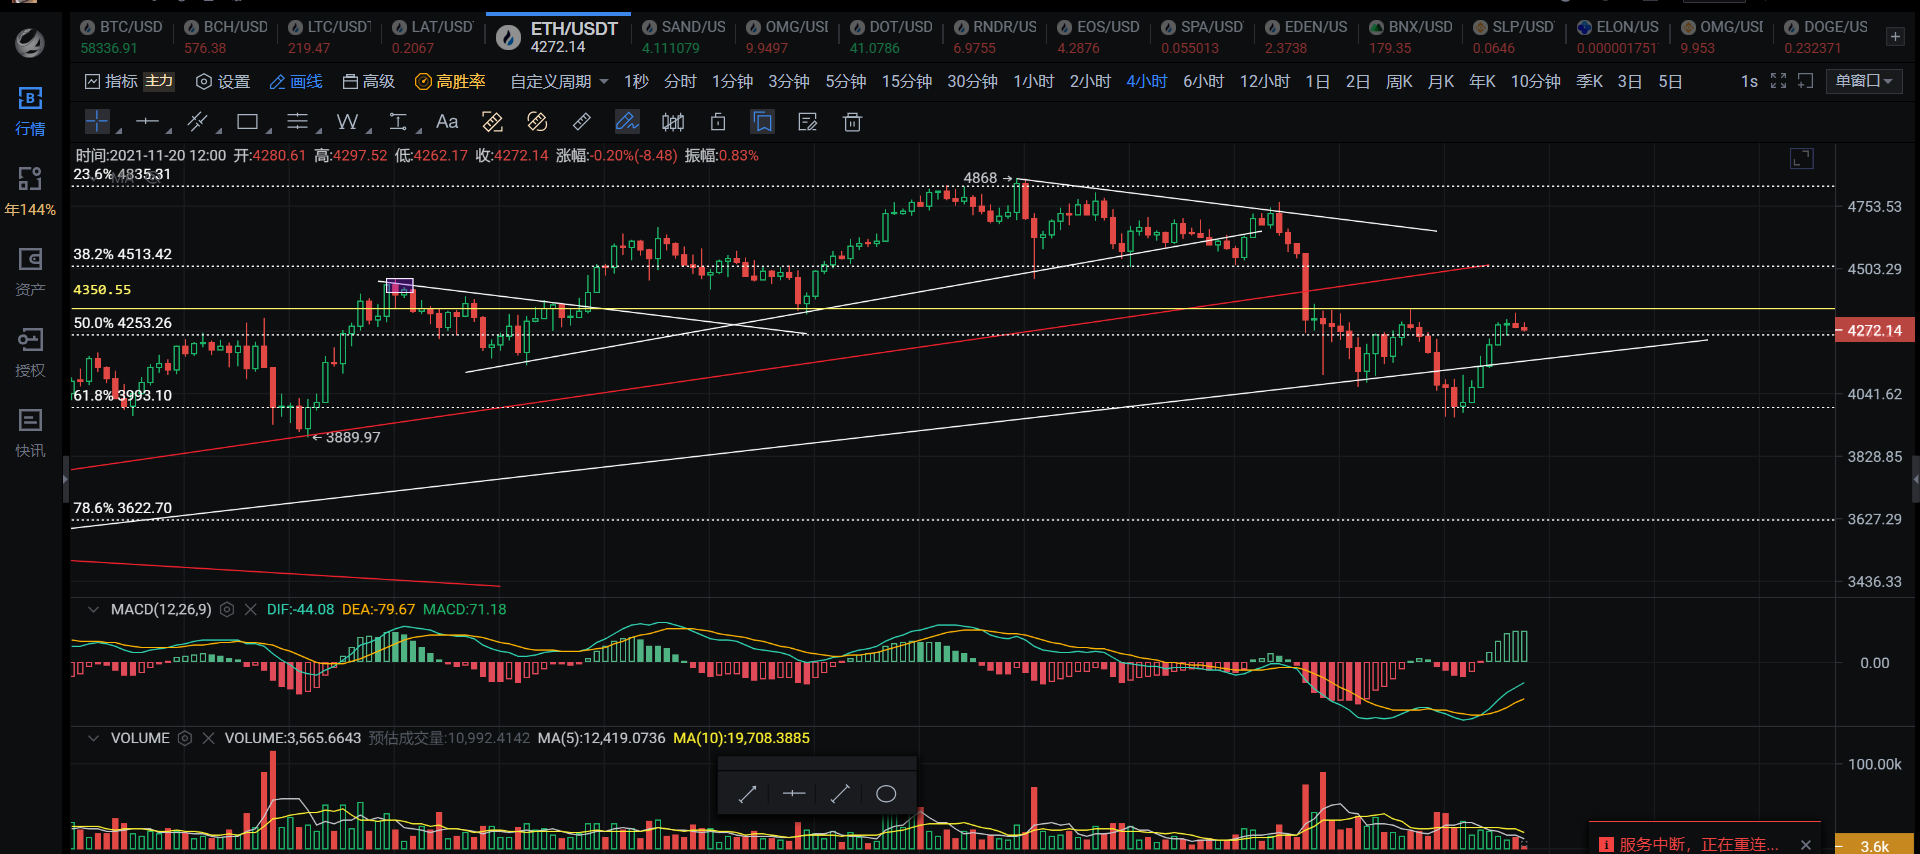This screenshot has height=854, width=1920.
Task: Select the rectangle shape drawing tool
Action: click(247, 122)
